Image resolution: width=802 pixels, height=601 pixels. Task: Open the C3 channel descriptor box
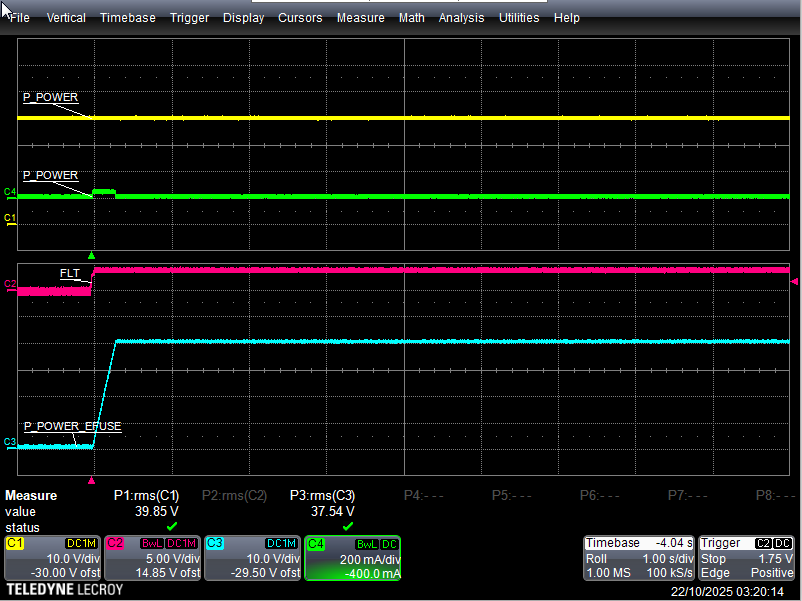coord(252,558)
